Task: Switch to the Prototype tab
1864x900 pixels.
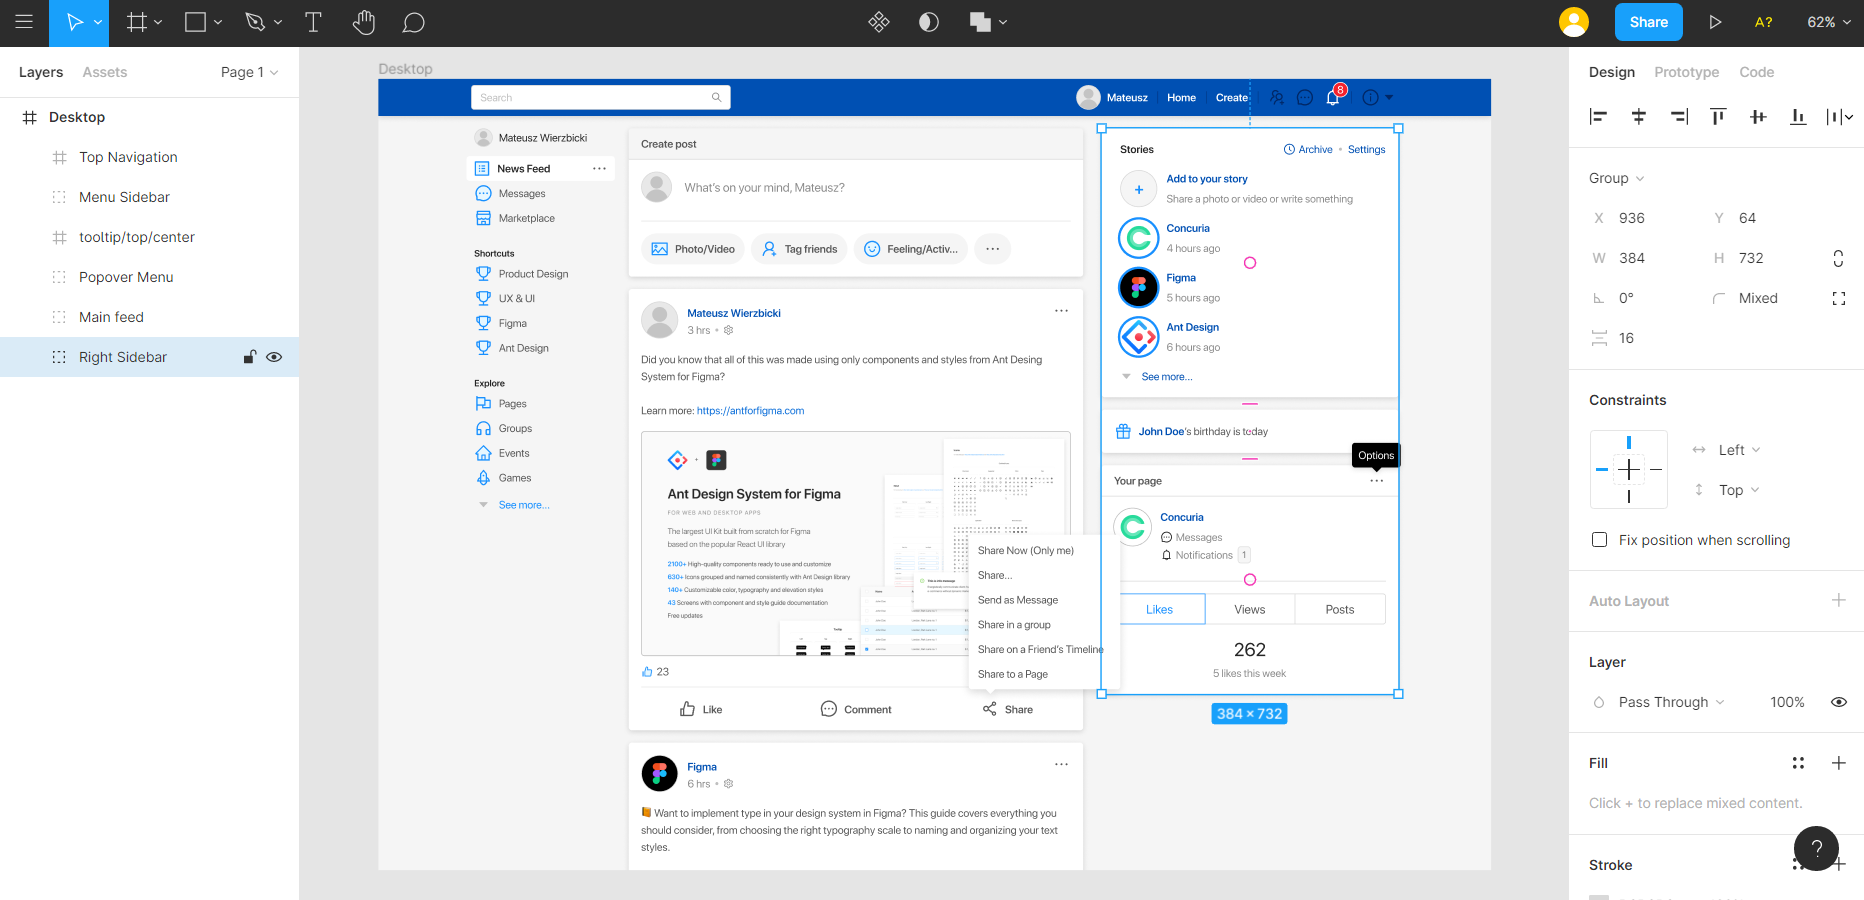Action: pos(1687,72)
